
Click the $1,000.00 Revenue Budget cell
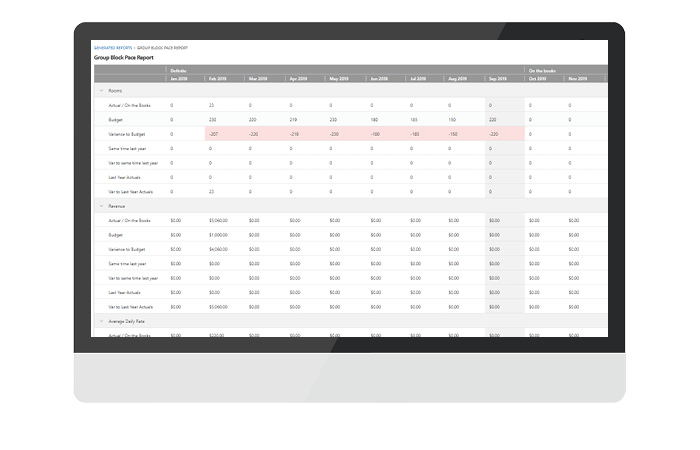point(219,234)
